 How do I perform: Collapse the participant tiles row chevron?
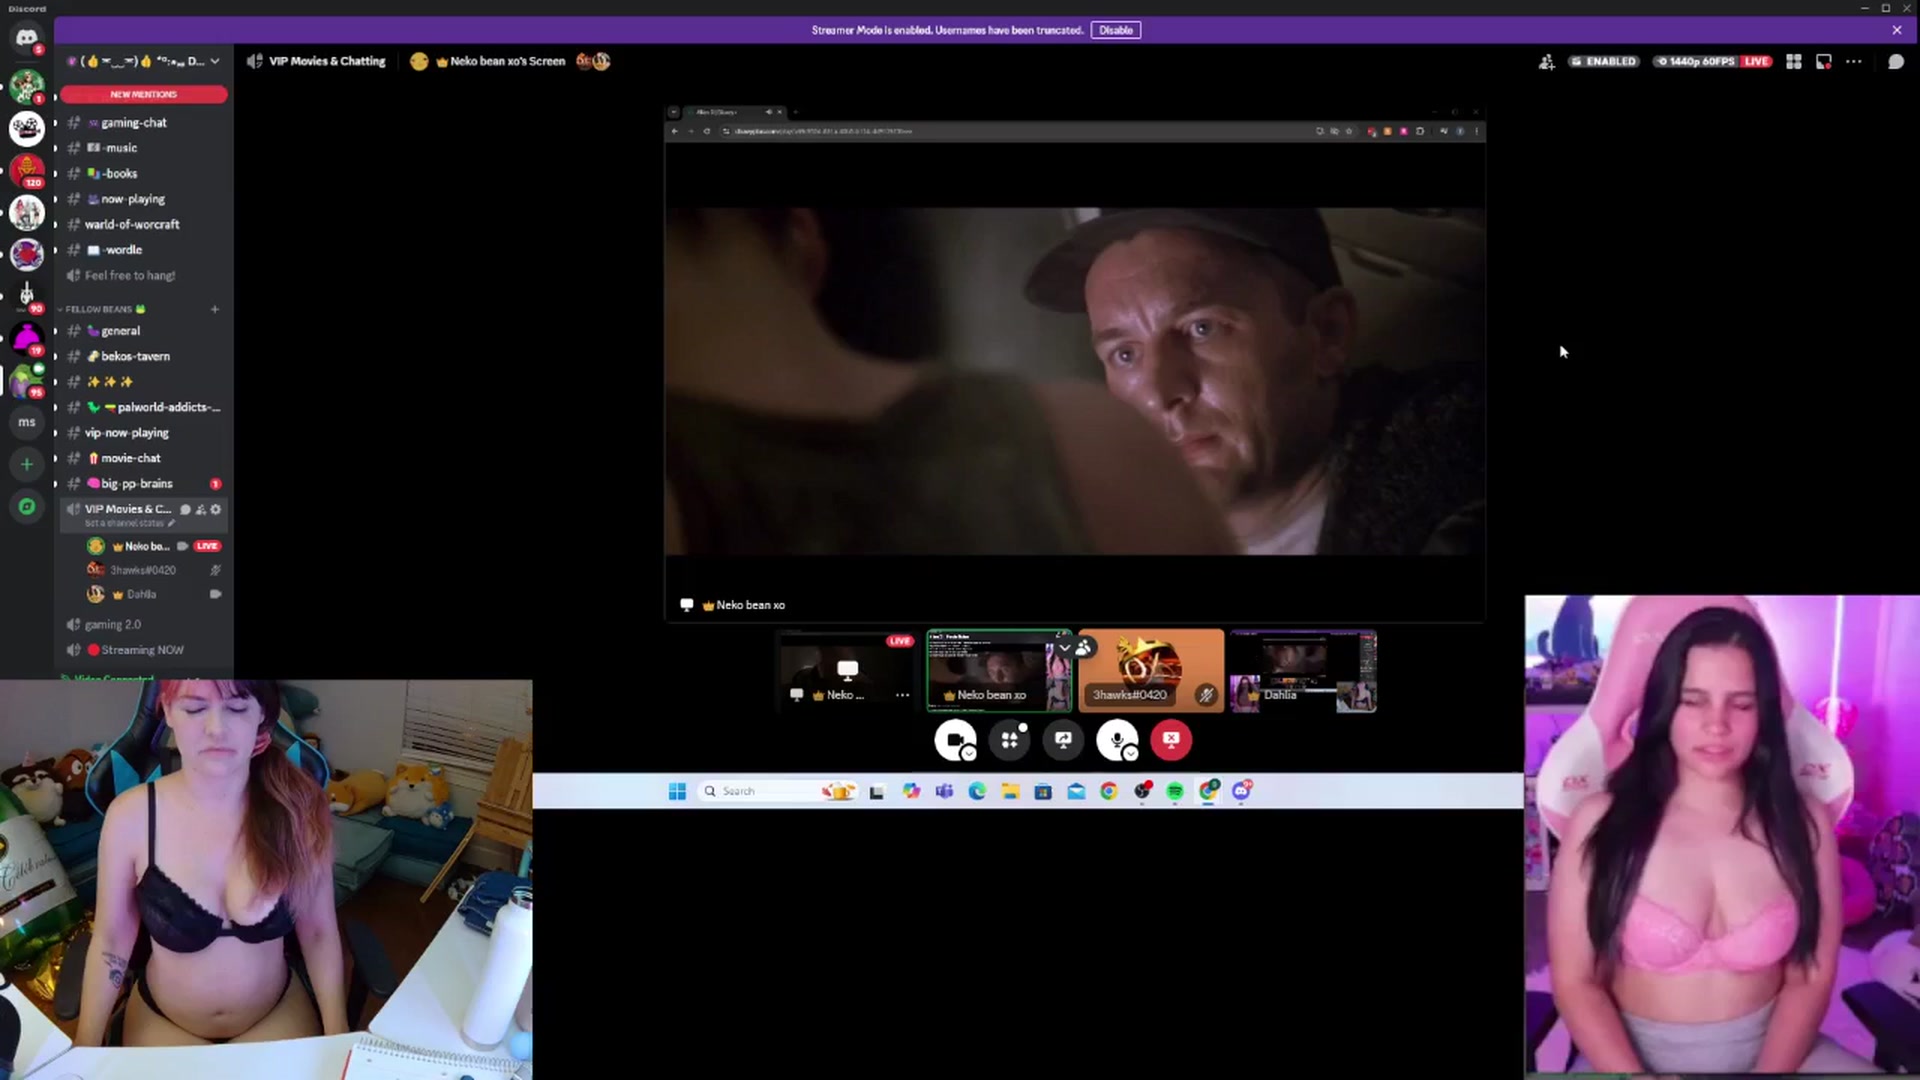coord(1064,648)
